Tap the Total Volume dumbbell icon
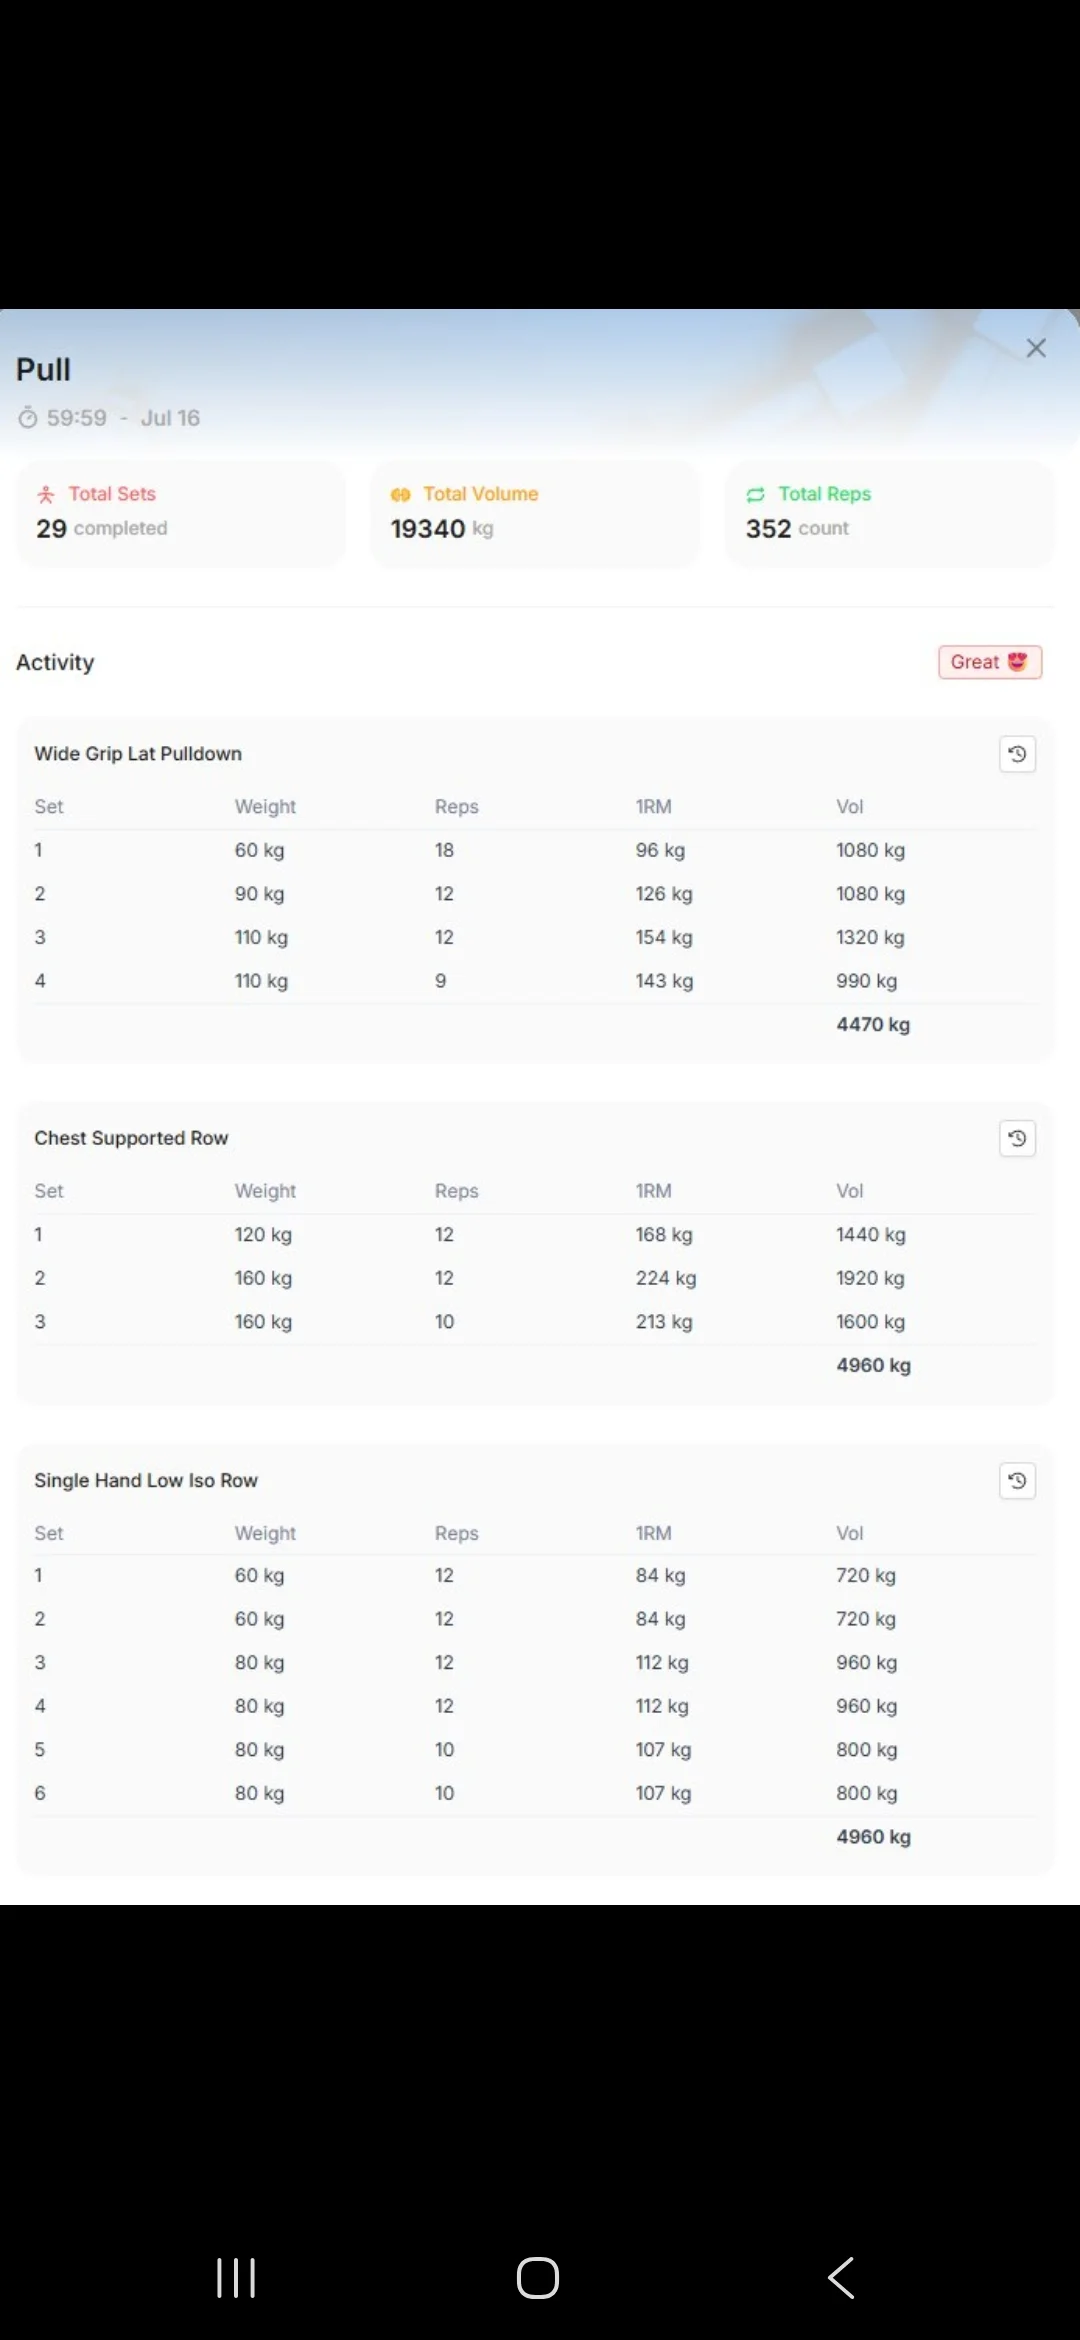Image resolution: width=1080 pixels, height=2340 pixels. 401,494
